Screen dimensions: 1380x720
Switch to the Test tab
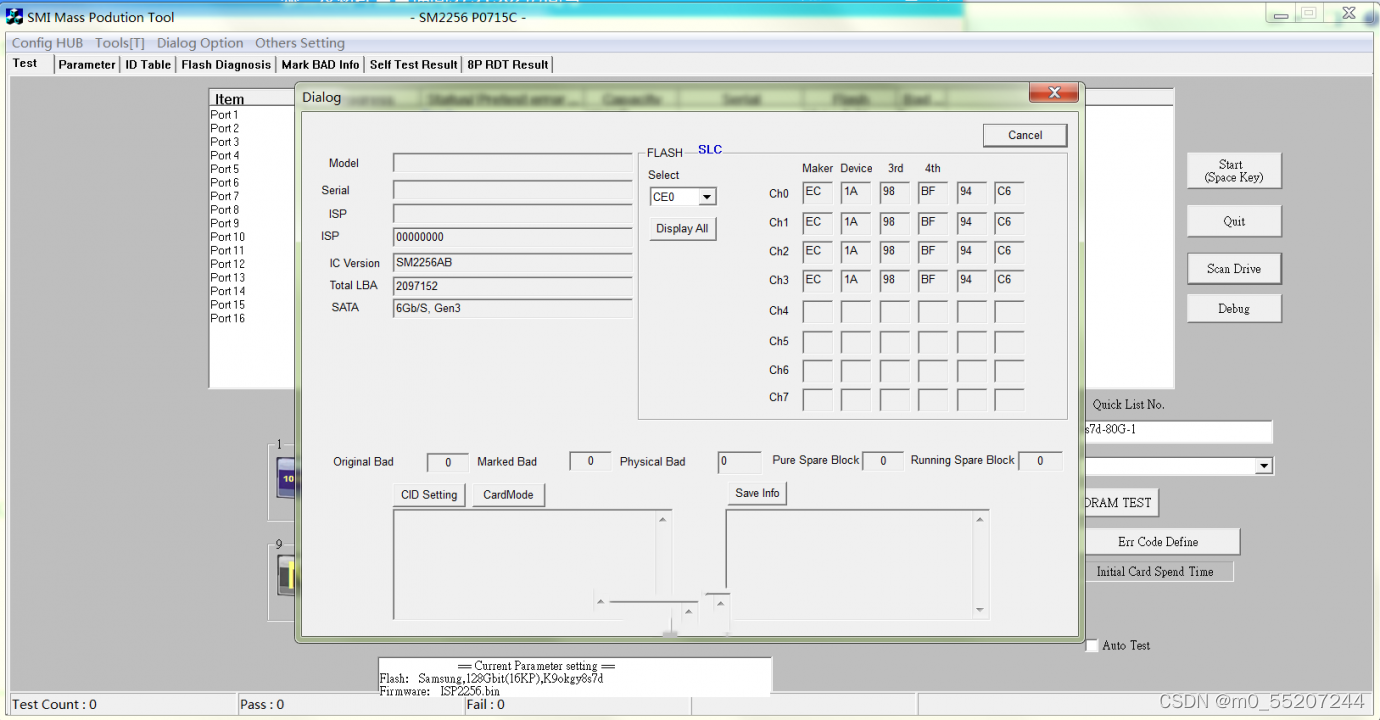point(25,63)
